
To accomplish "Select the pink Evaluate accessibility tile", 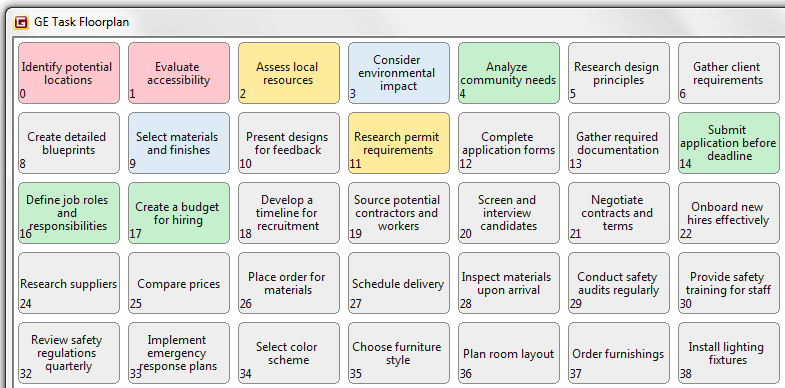I will [x=179, y=73].
